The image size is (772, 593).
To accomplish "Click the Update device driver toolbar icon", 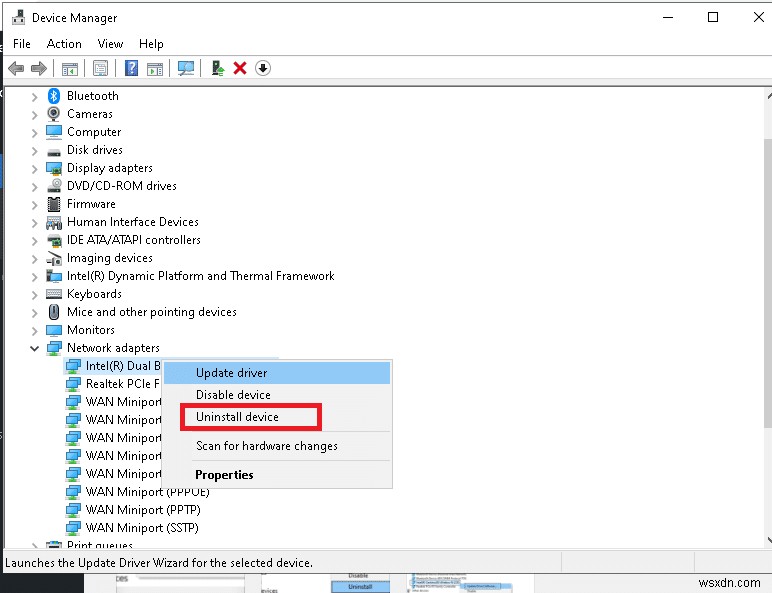I will pos(217,68).
